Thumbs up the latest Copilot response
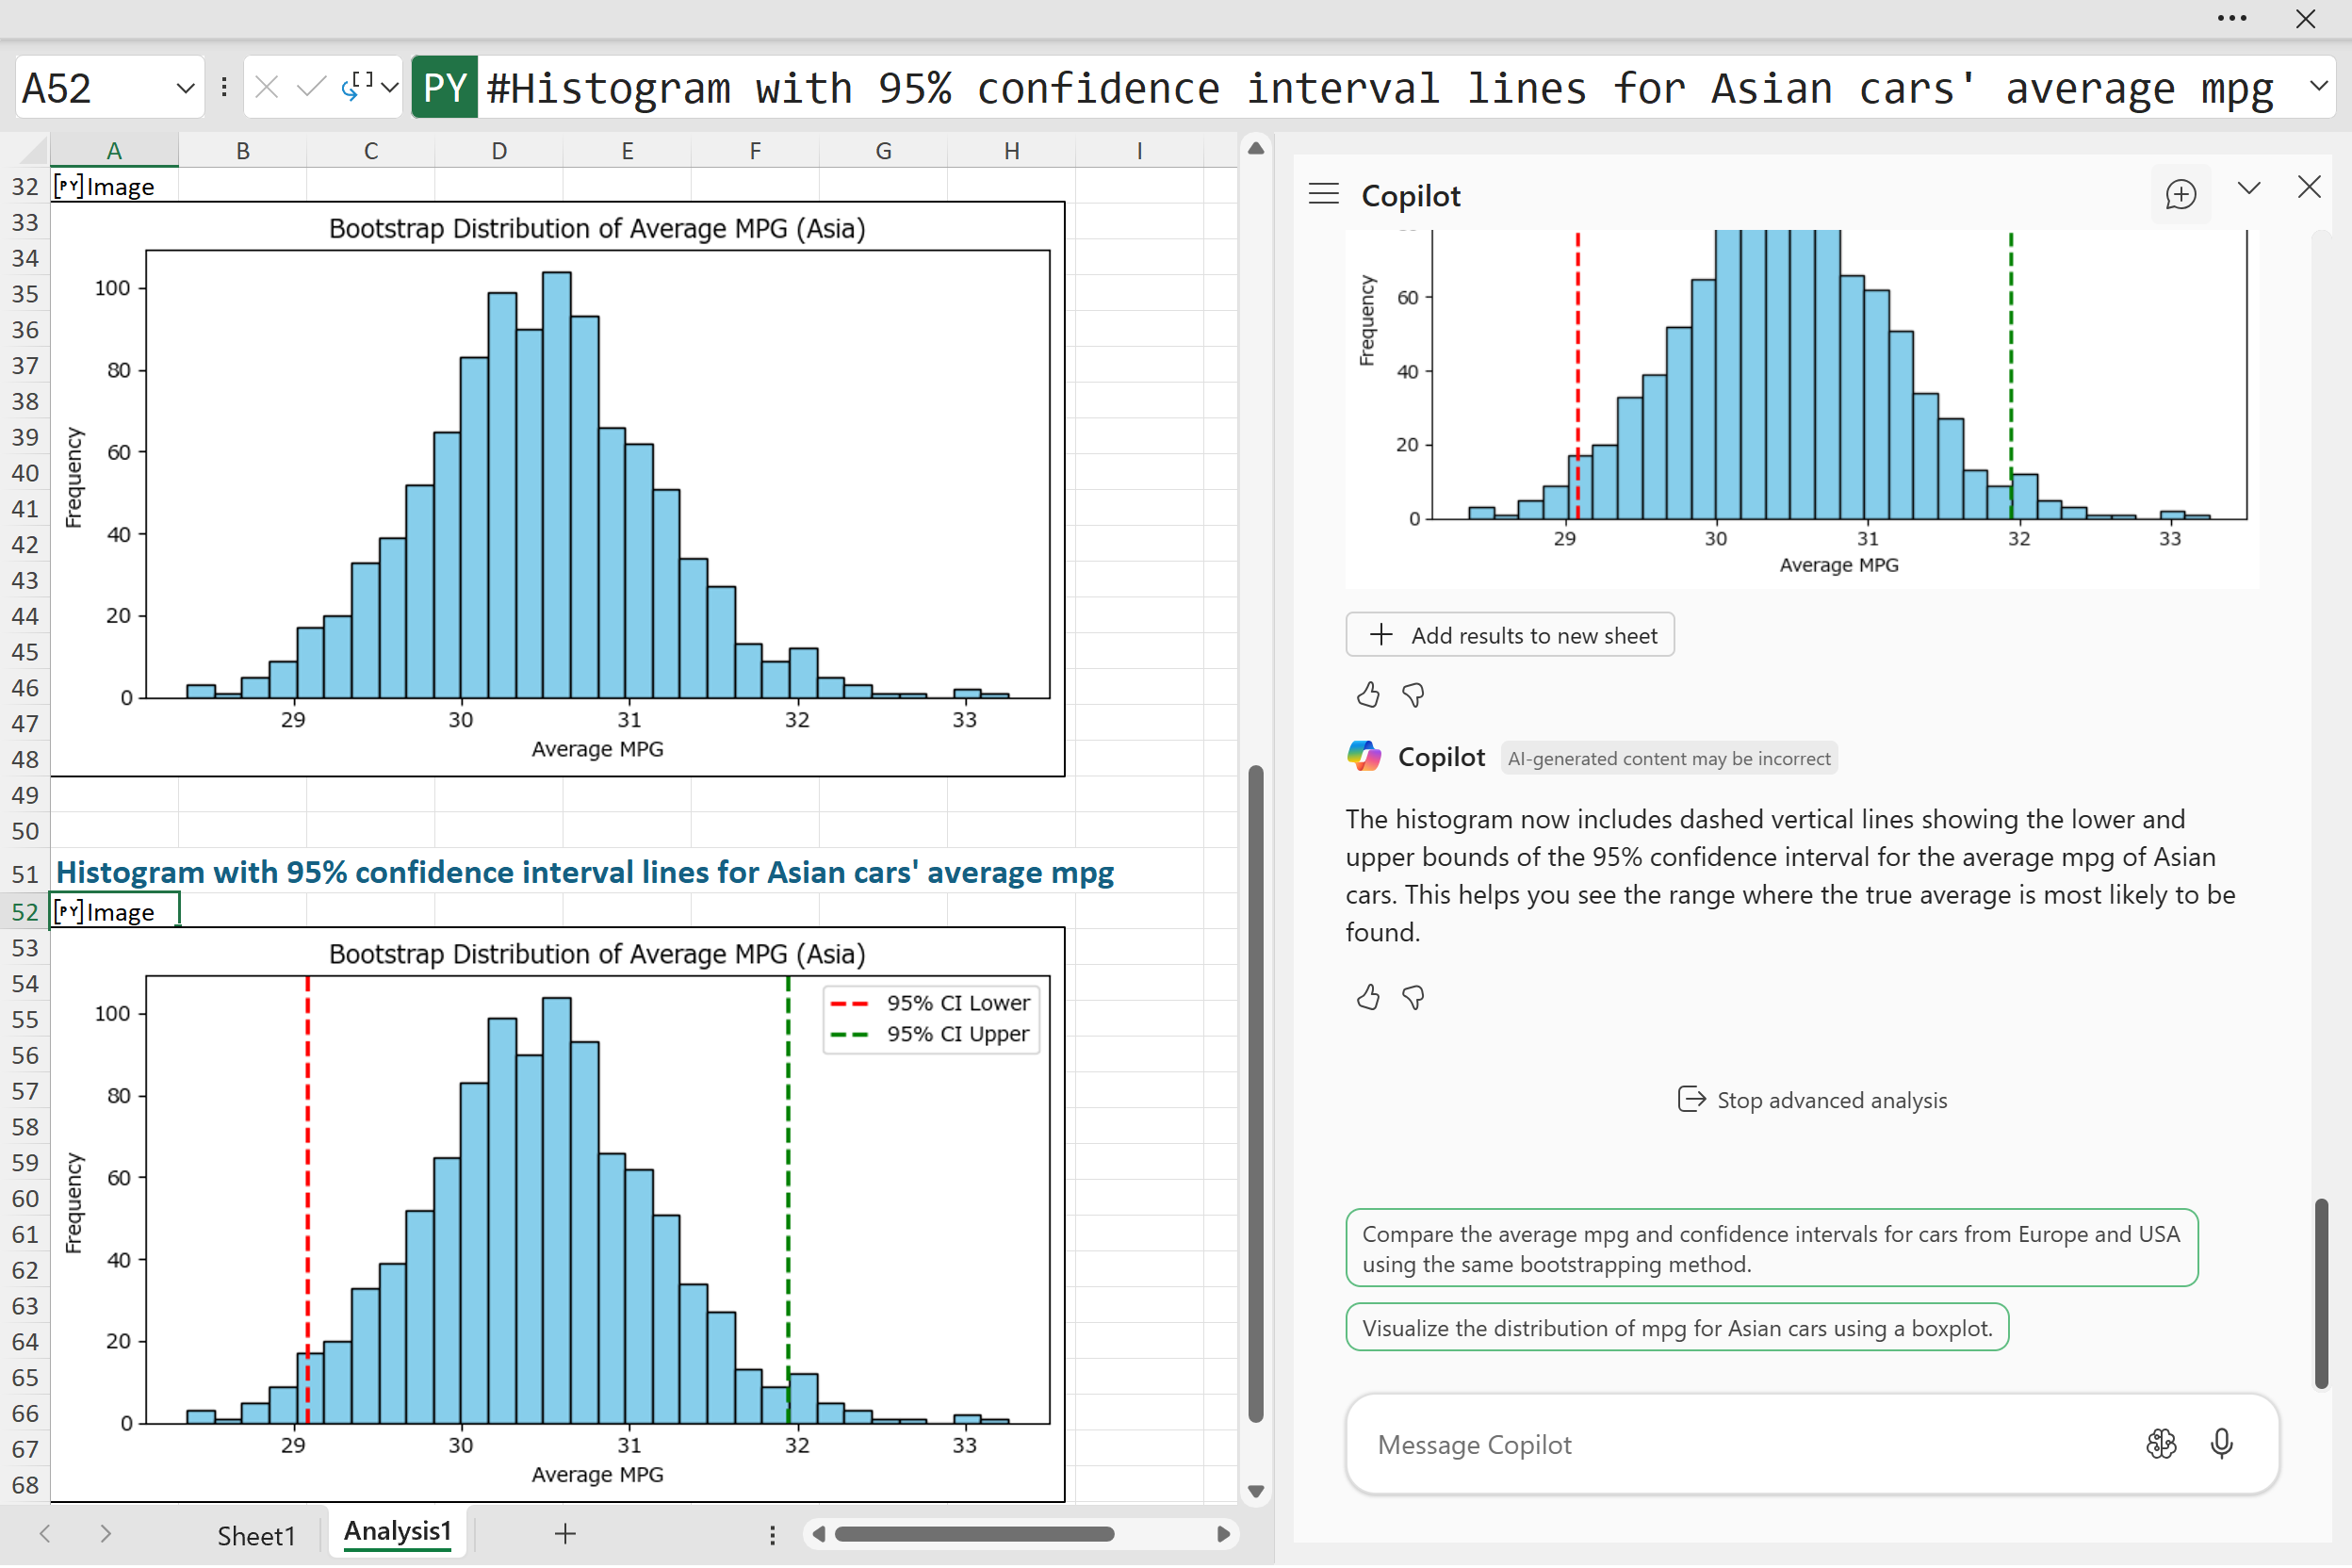Viewport: 2352px width, 1568px height. coord(1368,997)
